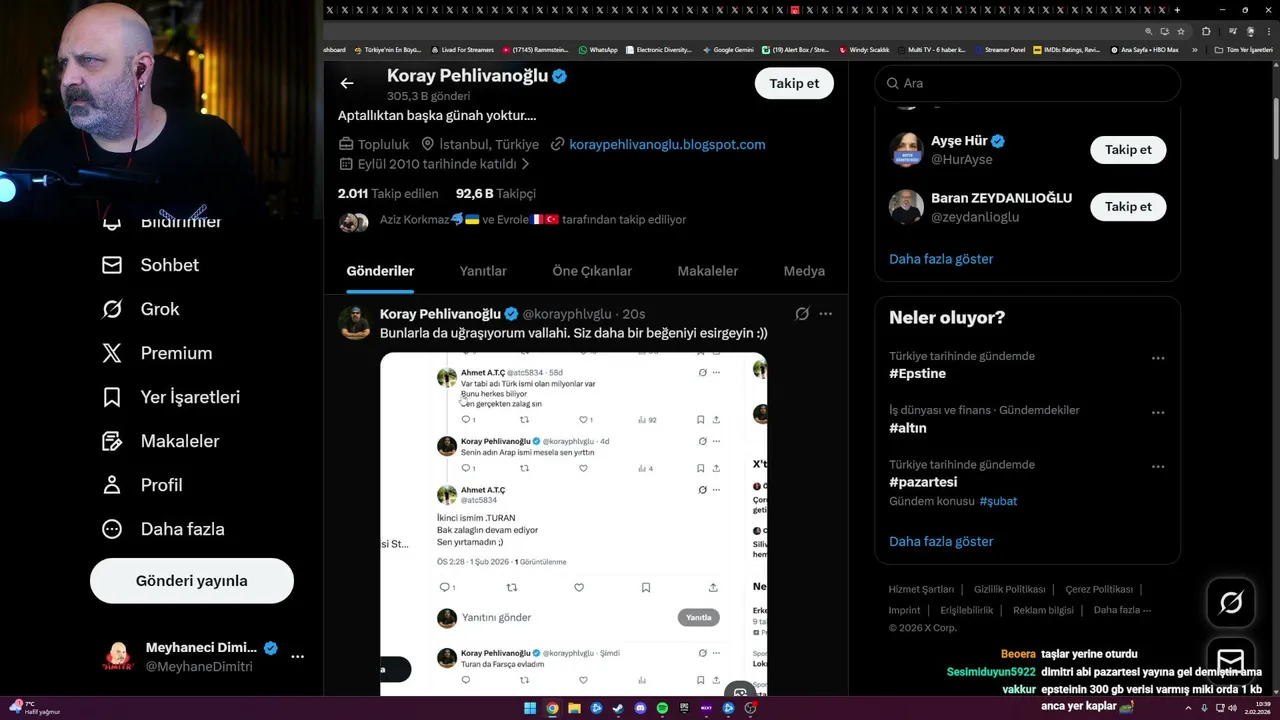1280x720 pixels.
Task: Open the Premium X menu item
Action: click(157, 353)
